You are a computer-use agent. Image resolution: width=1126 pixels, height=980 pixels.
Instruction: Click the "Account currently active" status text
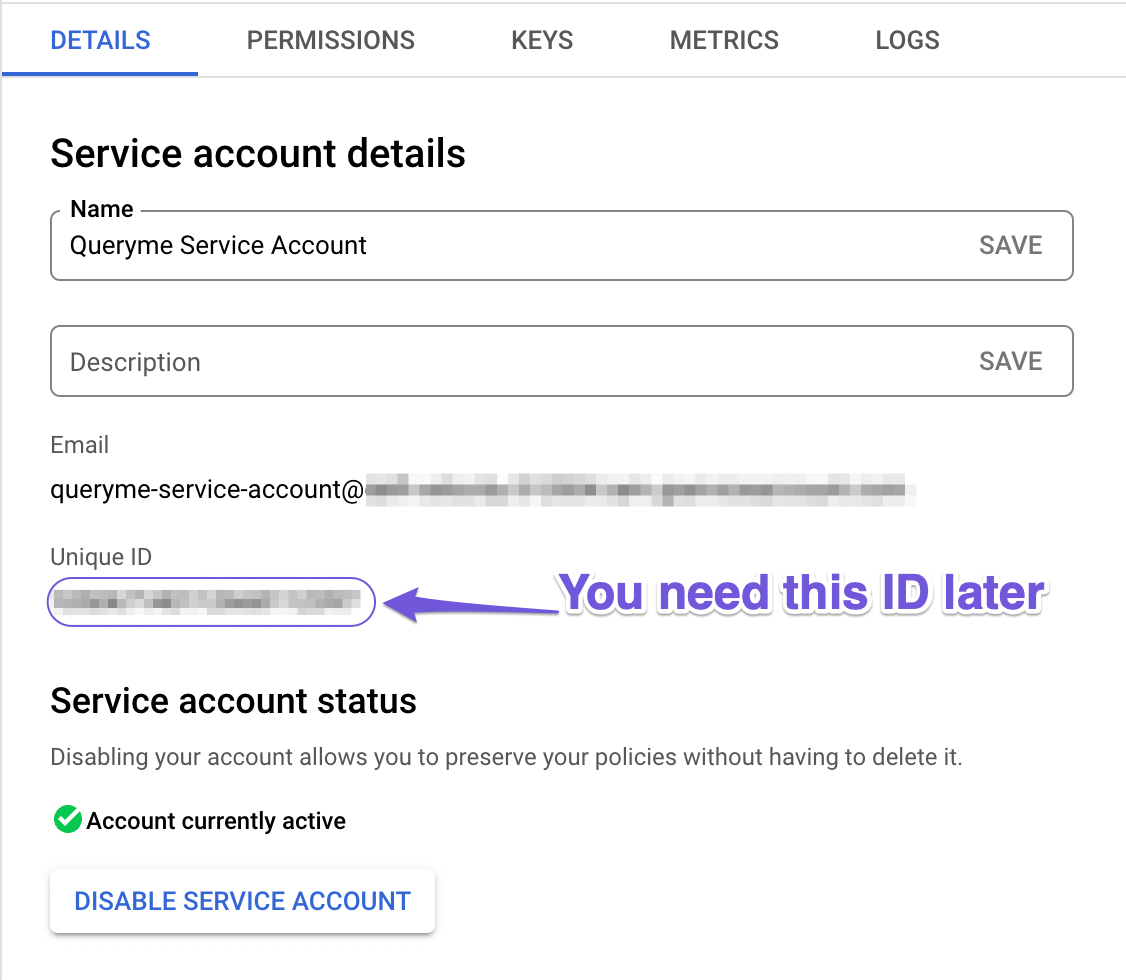pyautogui.click(x=216, y=822)
